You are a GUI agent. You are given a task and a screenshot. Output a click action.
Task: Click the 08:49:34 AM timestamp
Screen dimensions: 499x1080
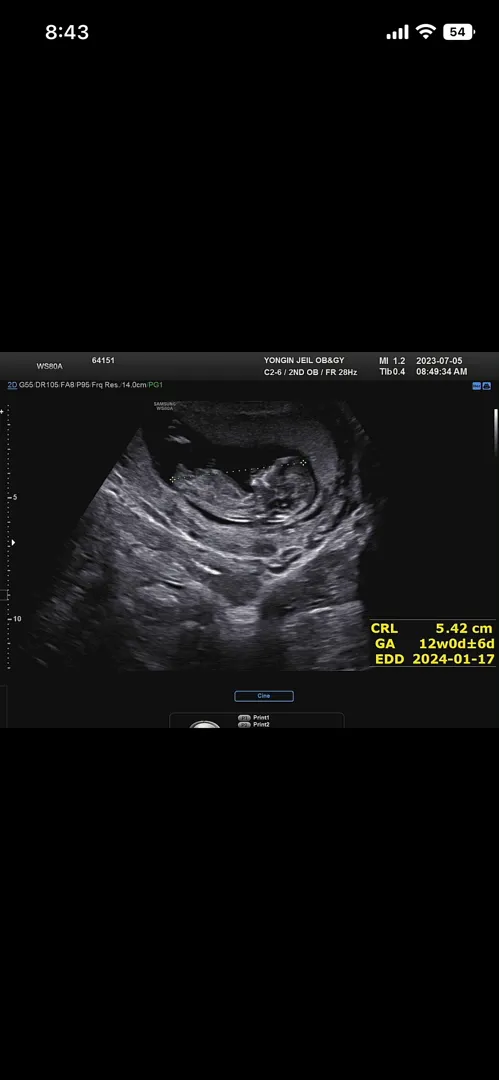(442, 372)
